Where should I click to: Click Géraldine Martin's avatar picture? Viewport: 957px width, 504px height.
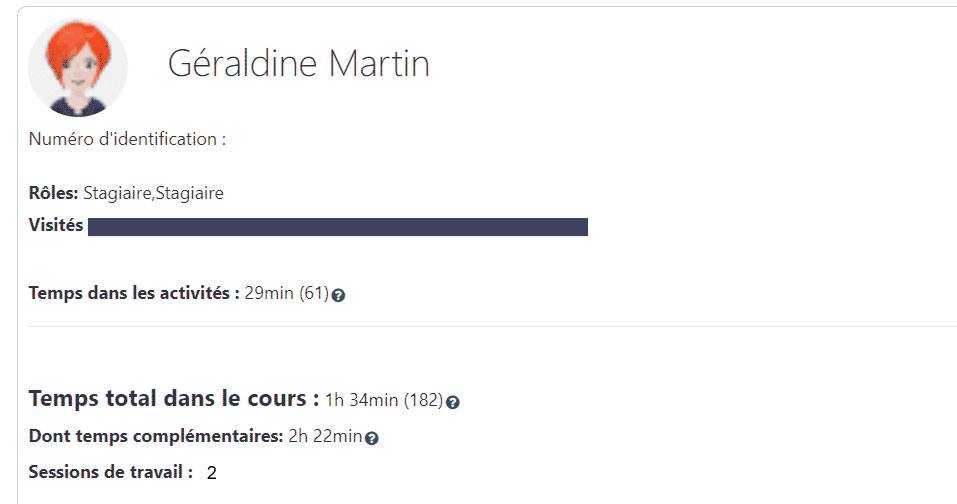pyautogui.click(x=78, y=67)
